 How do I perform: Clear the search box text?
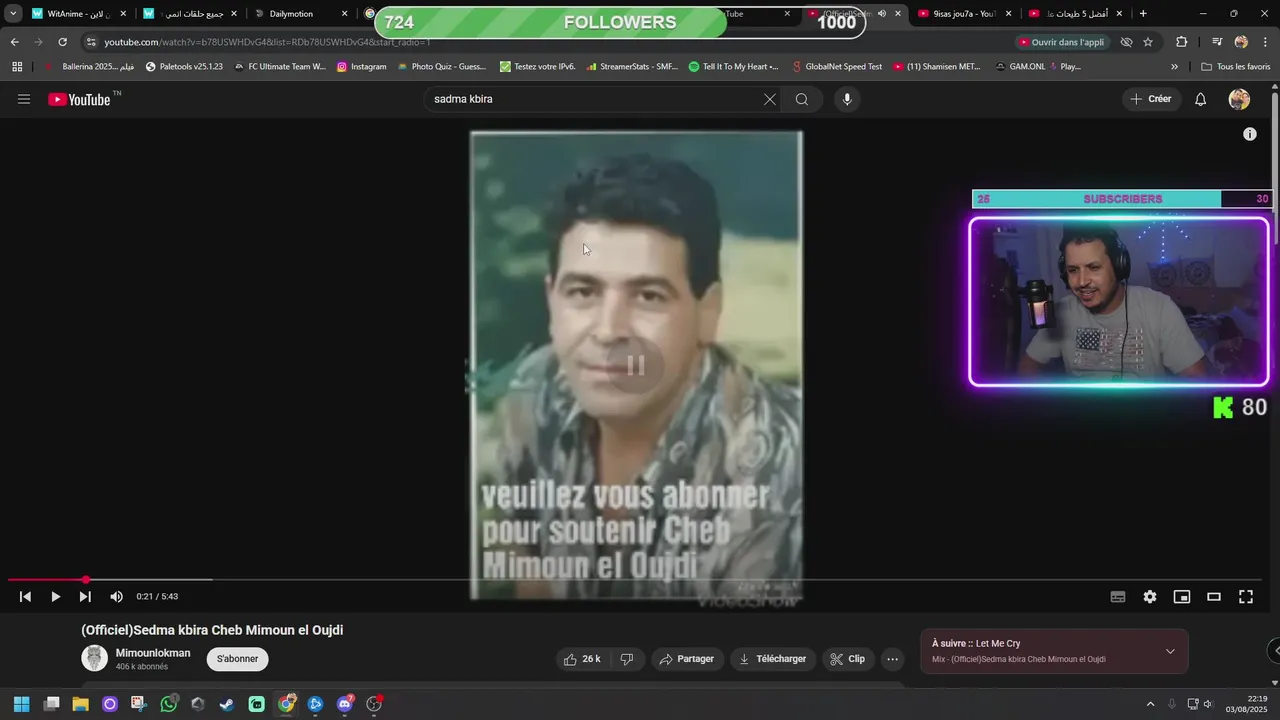click(770, 99)
